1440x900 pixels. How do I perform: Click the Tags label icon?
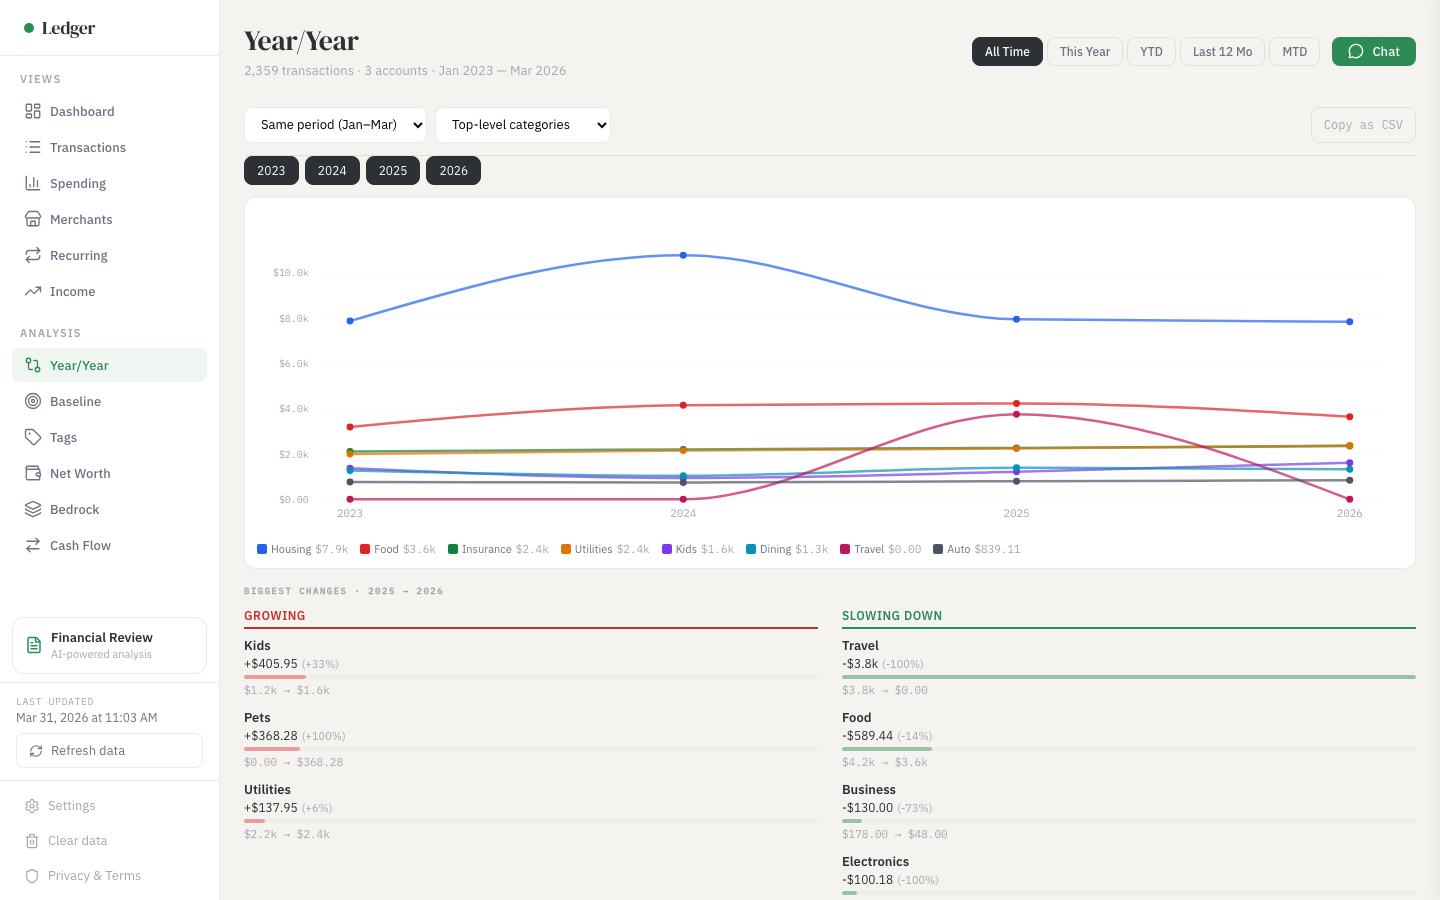click(x=33, y=437)
